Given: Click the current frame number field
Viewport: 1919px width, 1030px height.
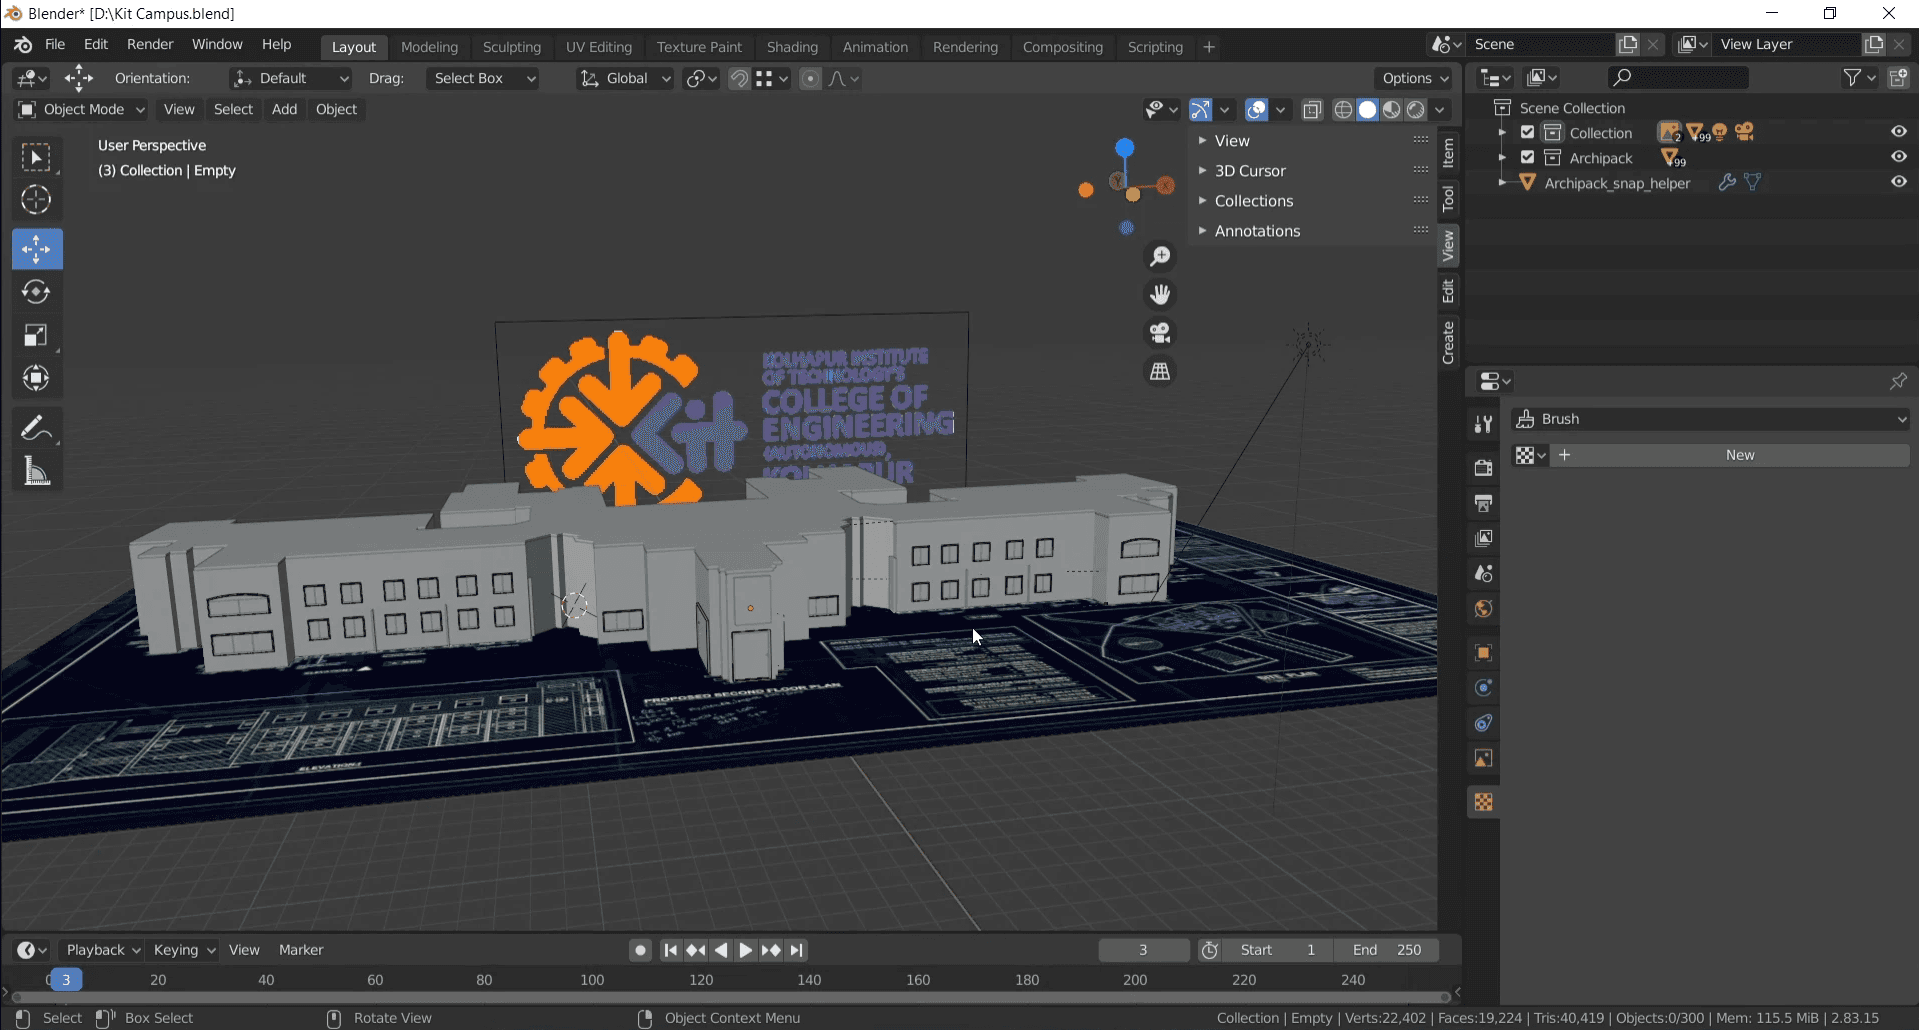Looking at the screenshot, I should 1144,950.
